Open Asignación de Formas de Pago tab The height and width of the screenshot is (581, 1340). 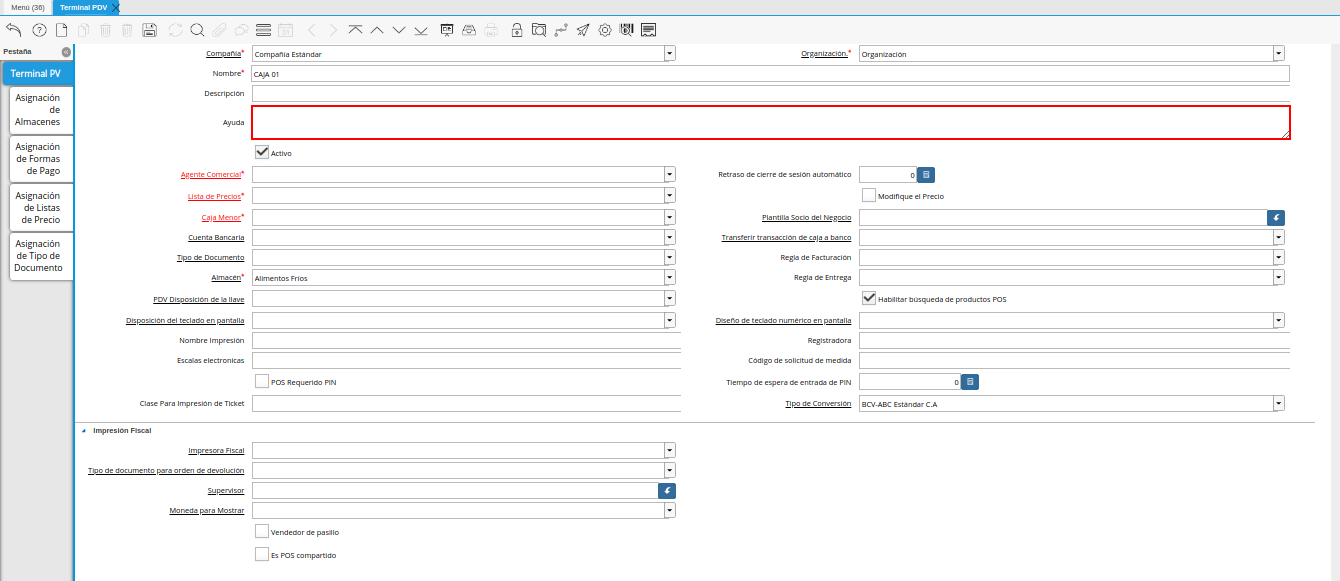click(41, 159)
